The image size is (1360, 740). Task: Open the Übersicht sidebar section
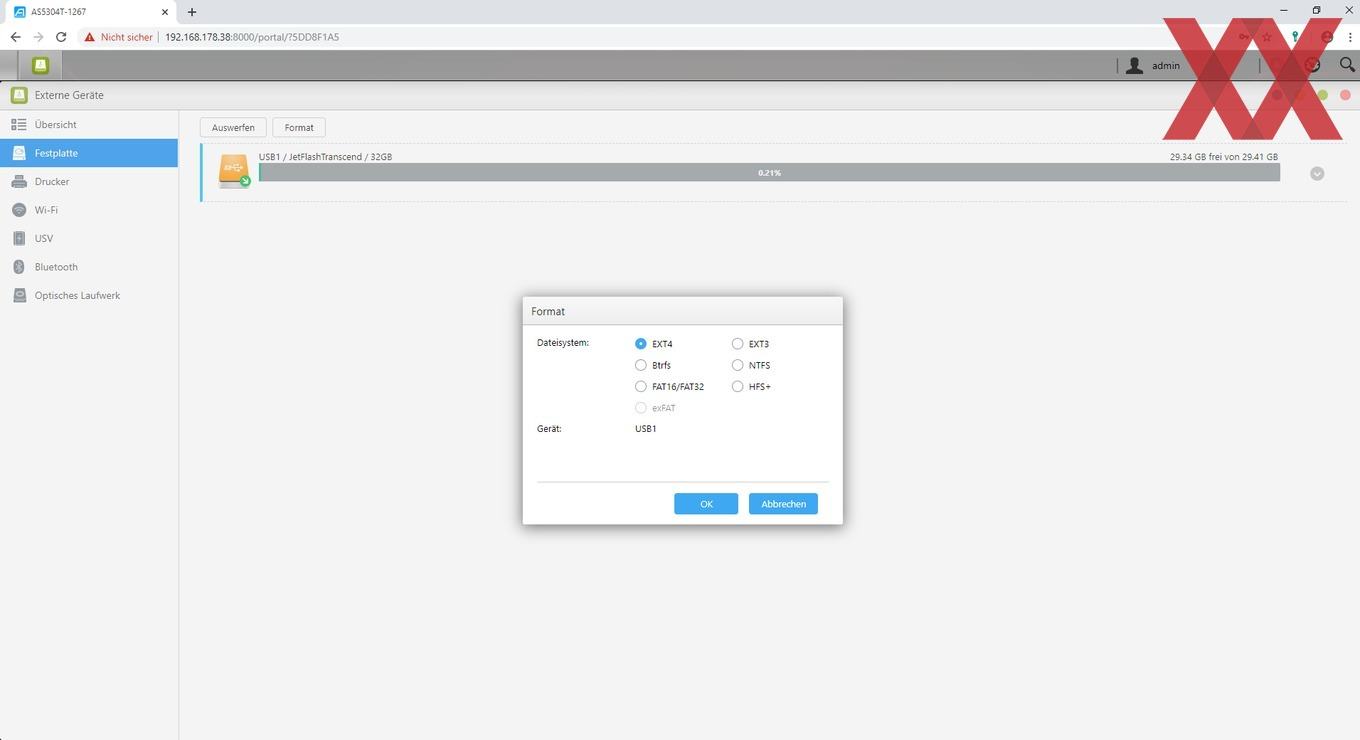pyautogui.click(x=89, y=125)
